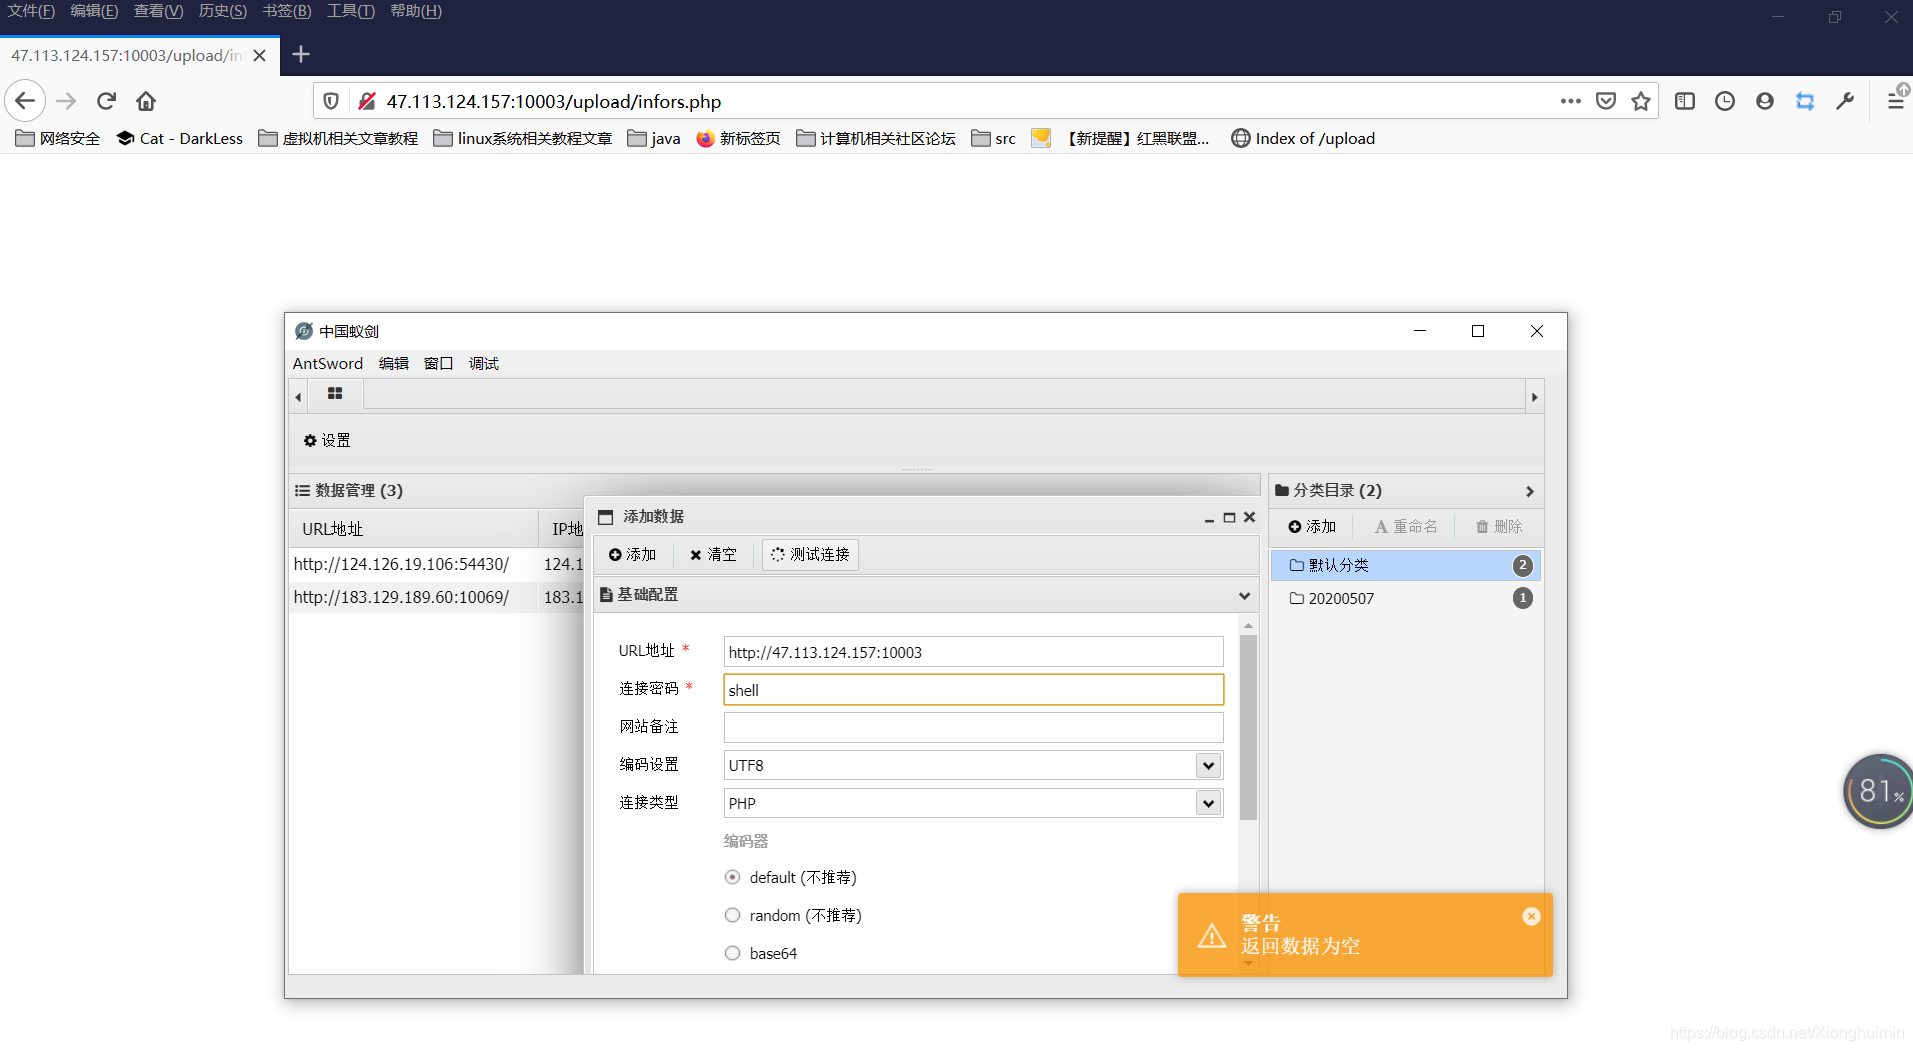
Task: Open the java bookmark folder
Action: click(x=654, y=138)
